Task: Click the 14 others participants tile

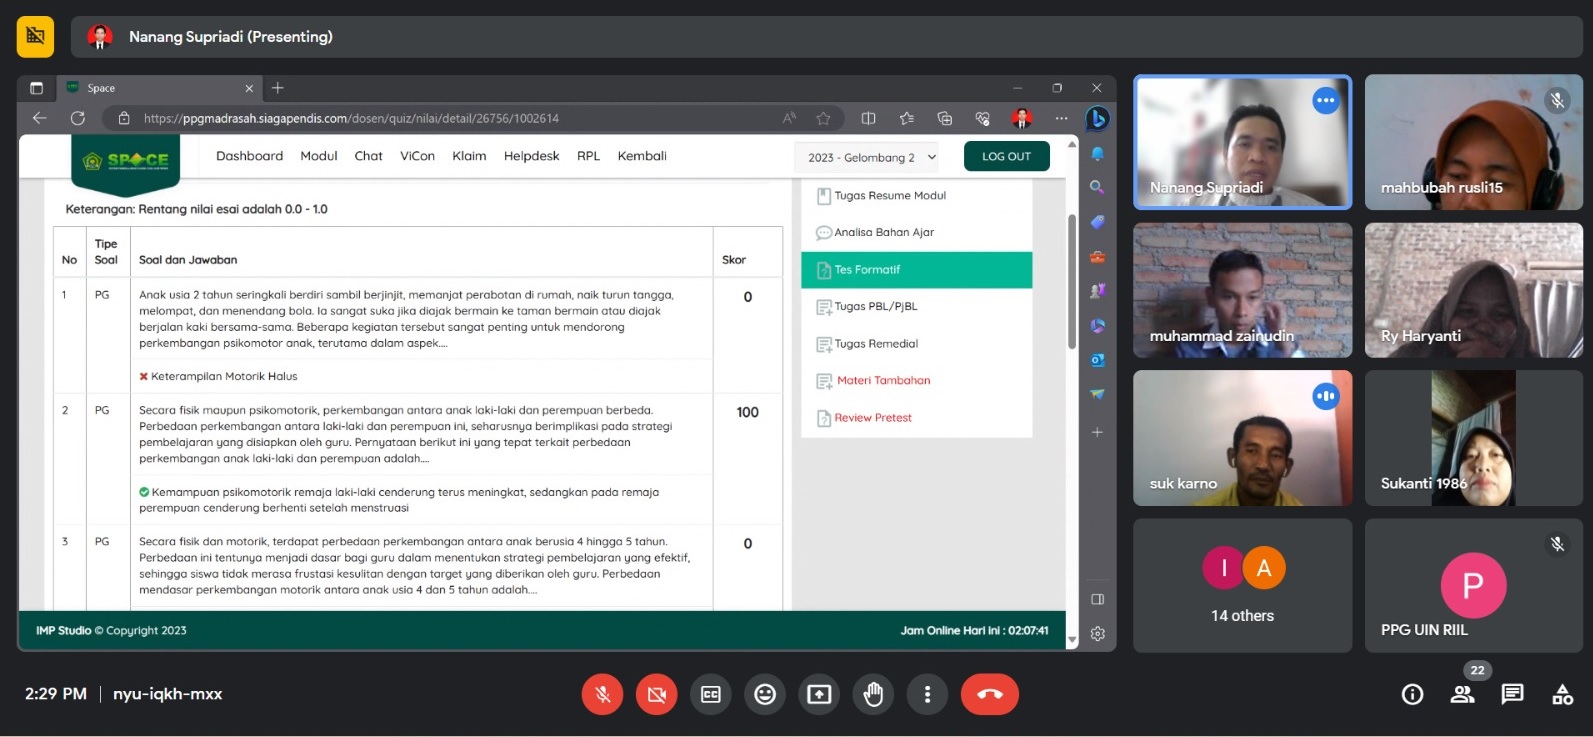Action: (x=1242, y=585)
